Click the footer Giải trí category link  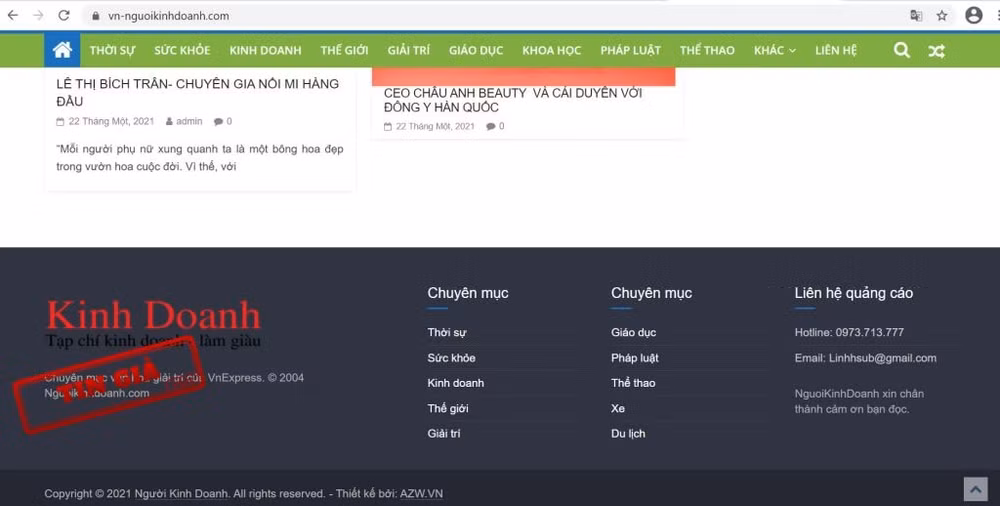coord(444,433)
